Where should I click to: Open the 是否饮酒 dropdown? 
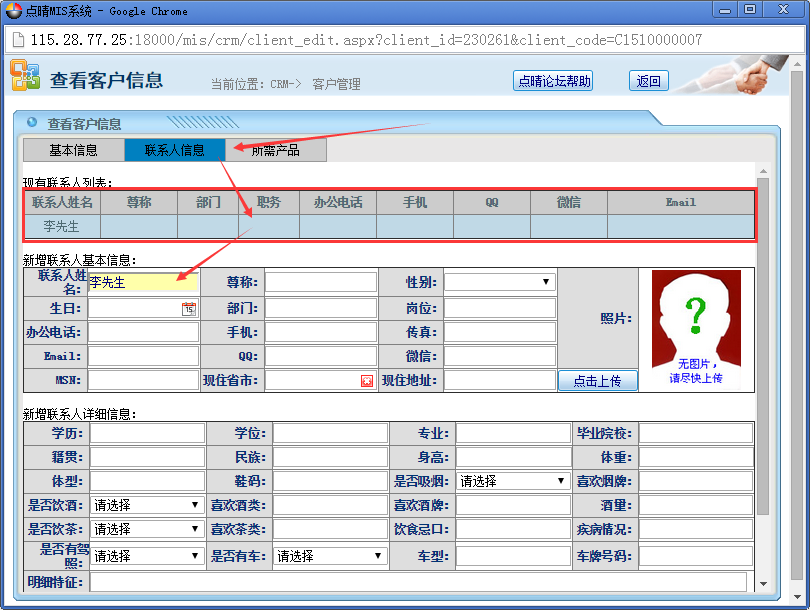pyautogui.click(x=147, y=505)
